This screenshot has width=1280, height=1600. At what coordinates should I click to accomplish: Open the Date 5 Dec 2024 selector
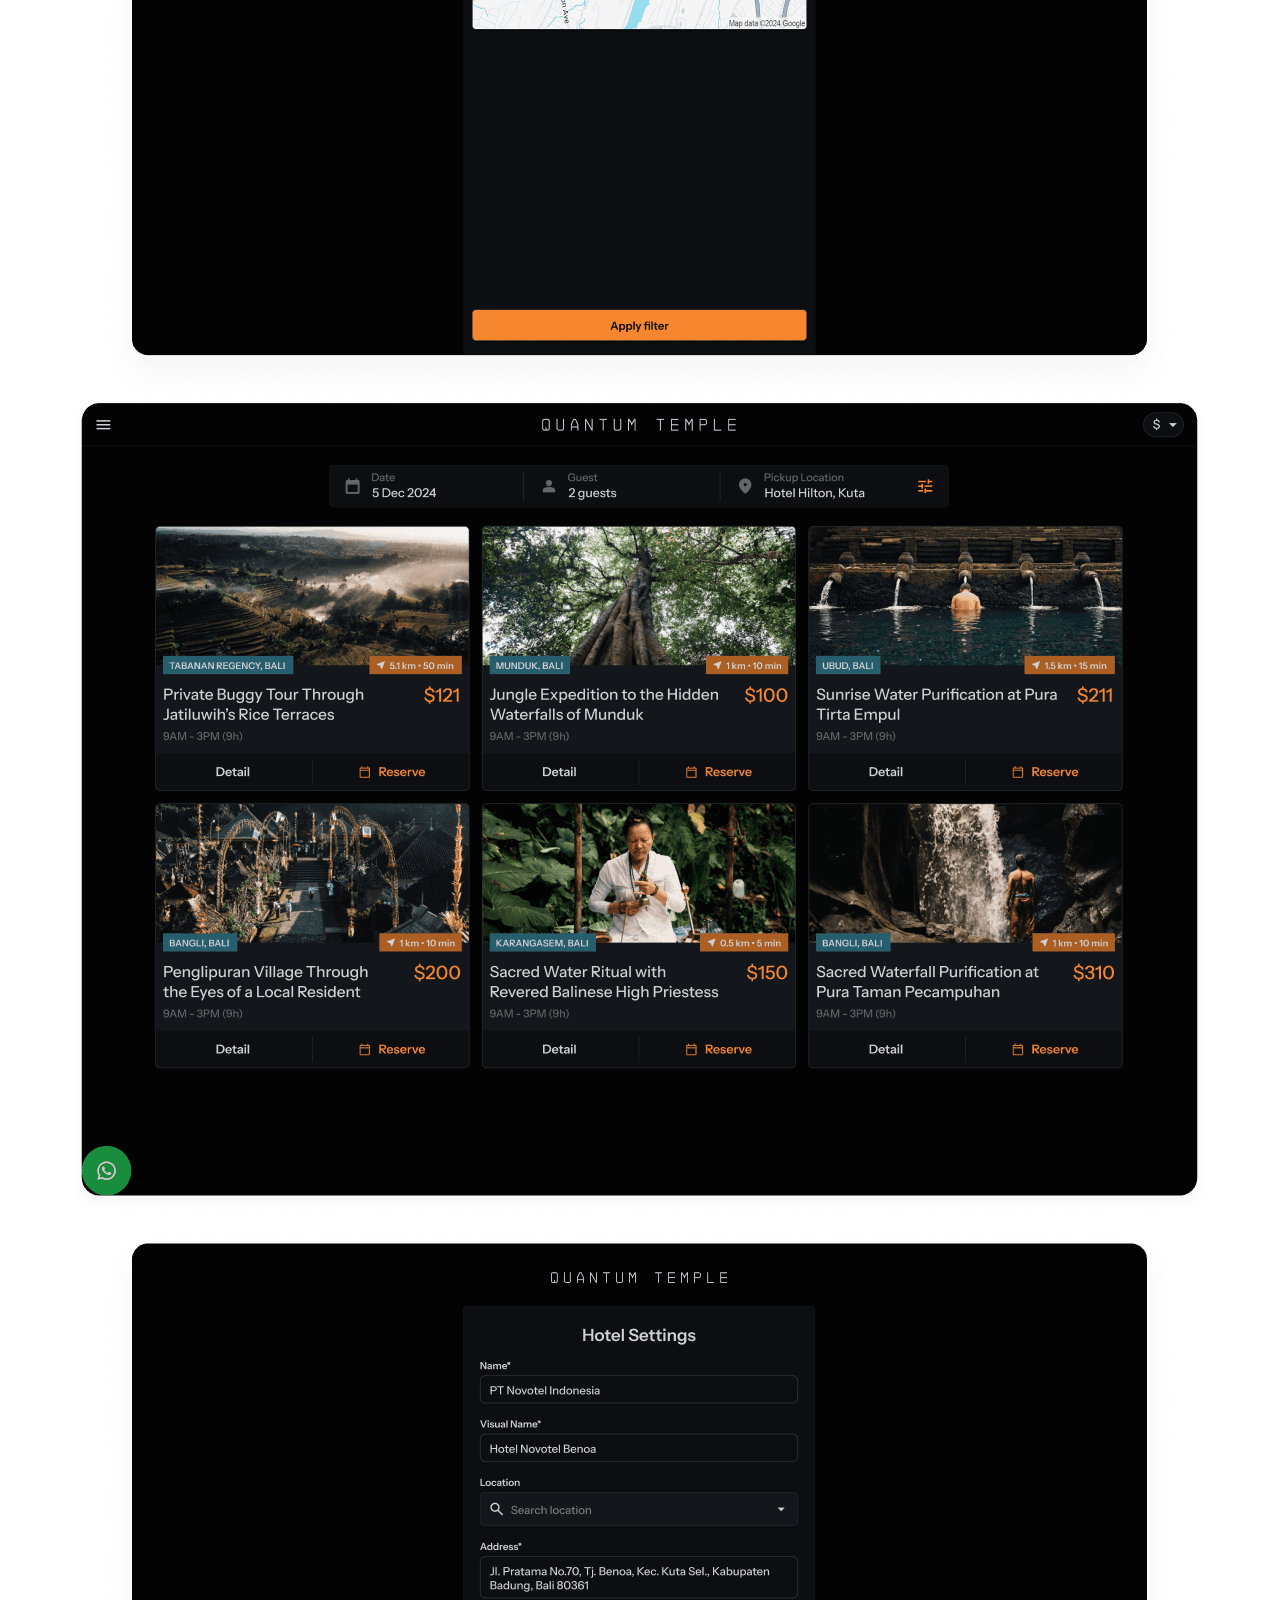coord(427,486)
